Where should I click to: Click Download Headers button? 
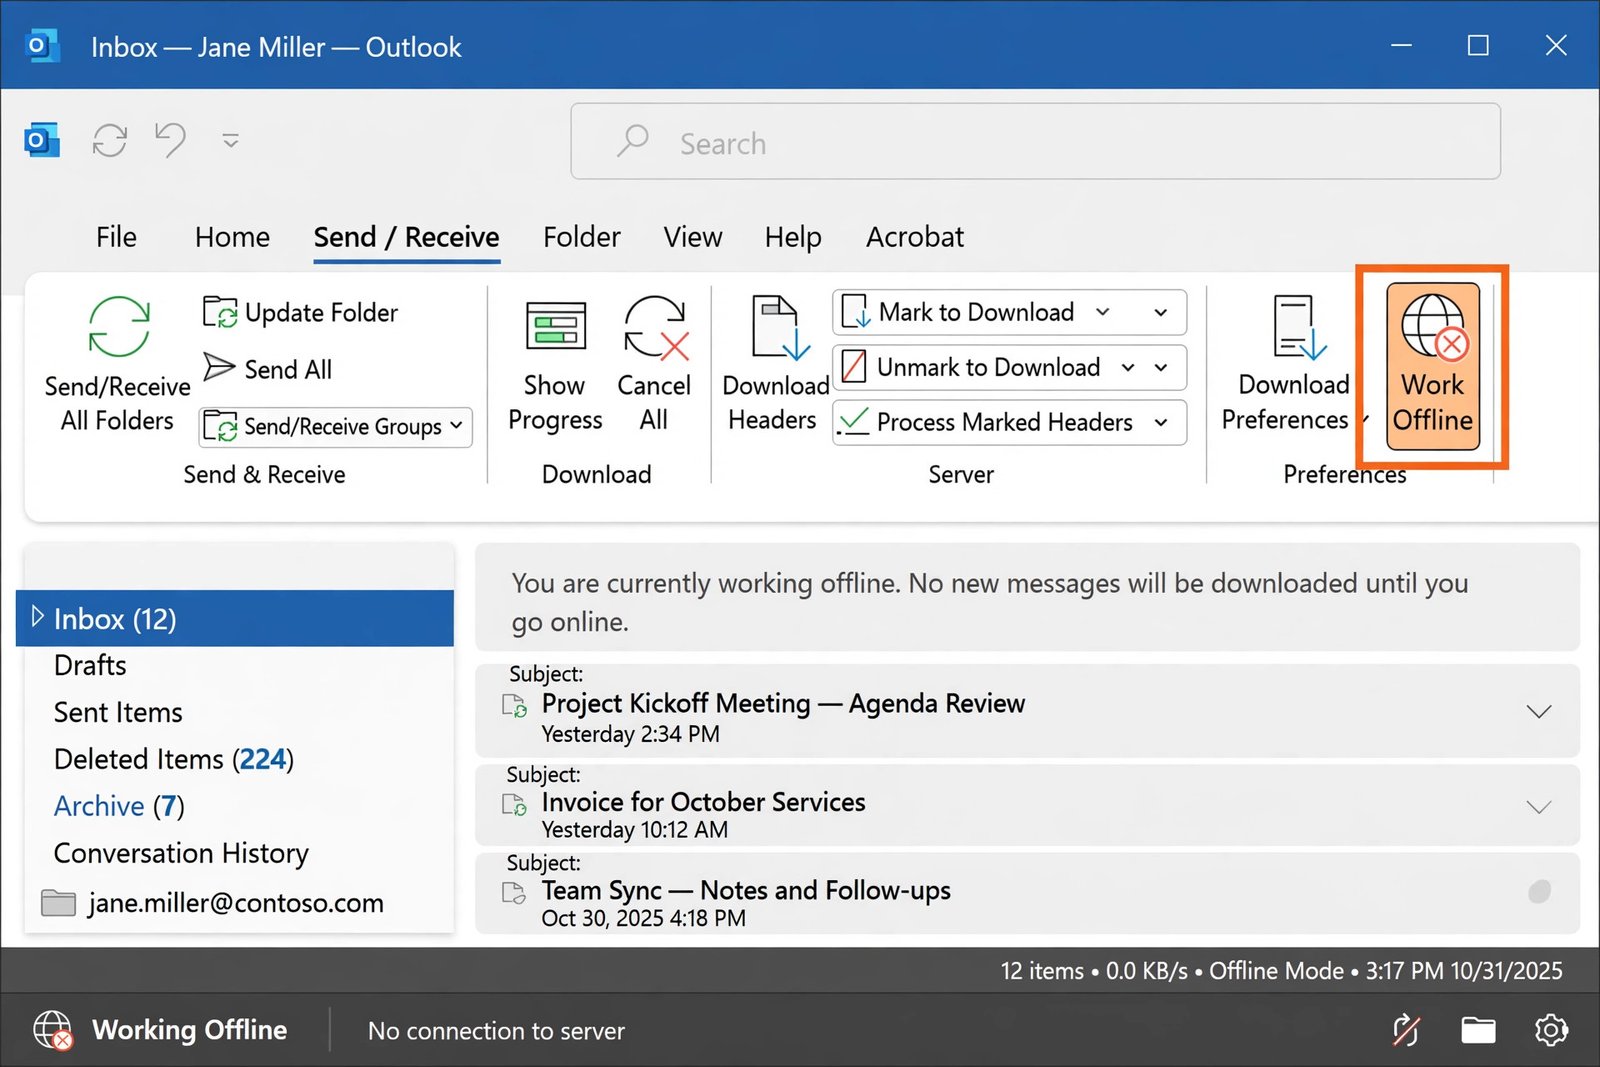tap(775, 365)
